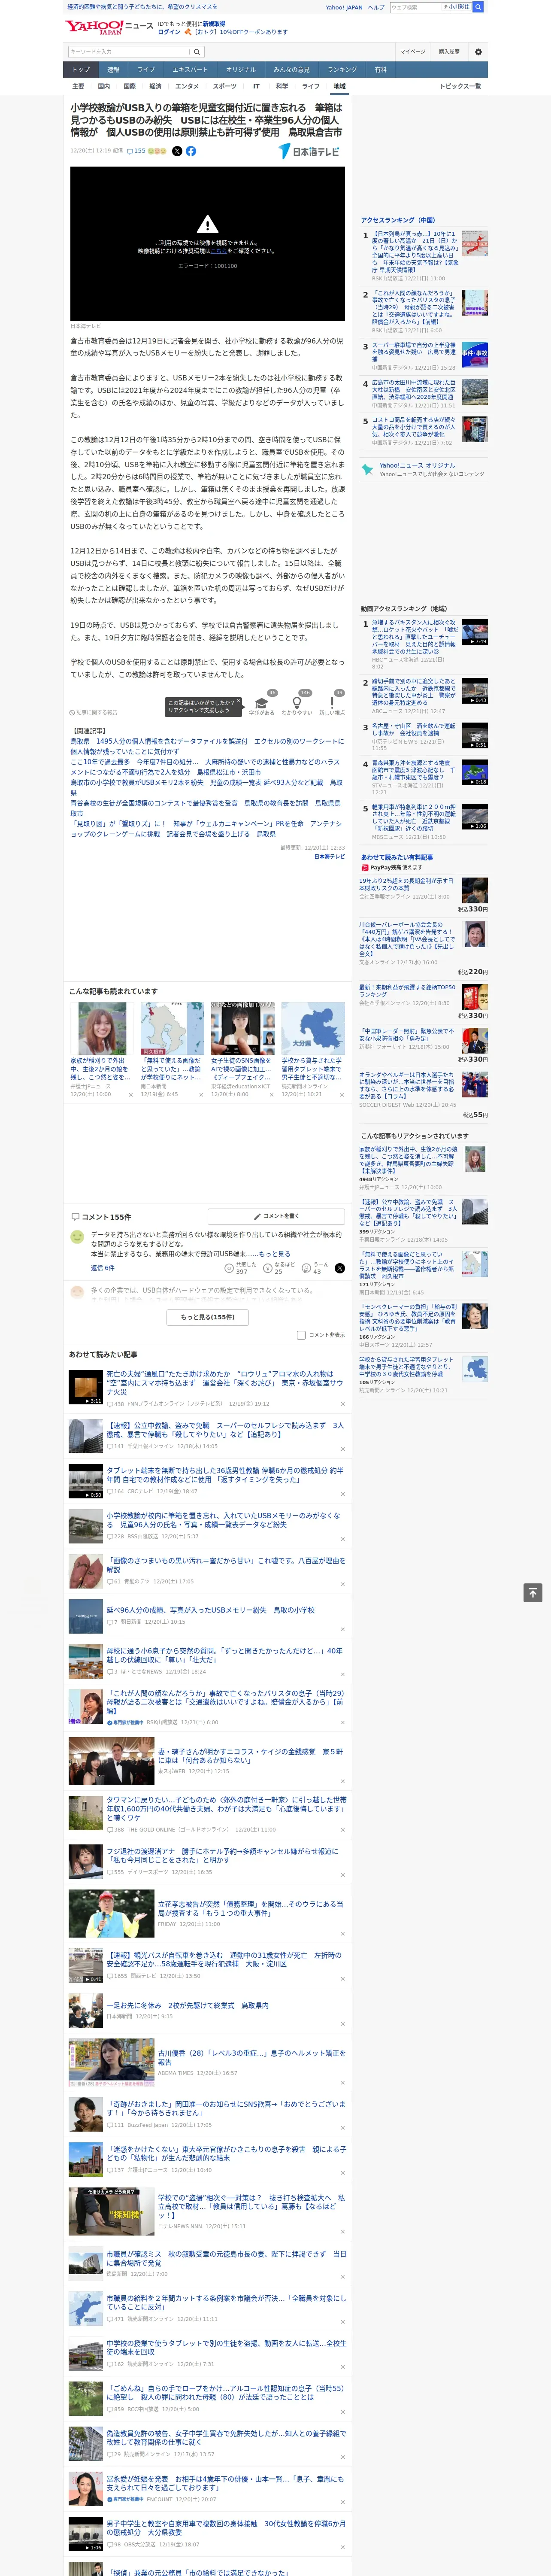Select the 国内 category
The image size is (551, 2576).
coord(103,86)
